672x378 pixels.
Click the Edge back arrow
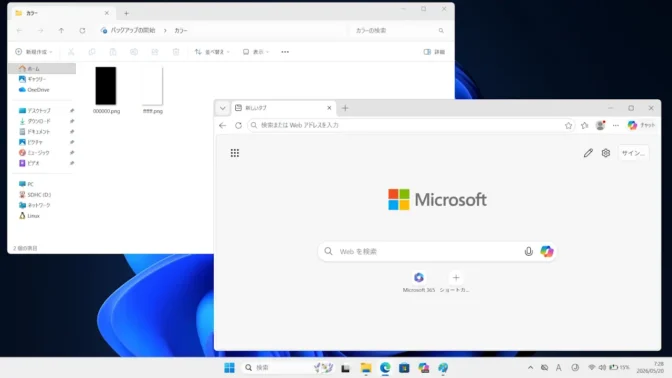[222, 125]
